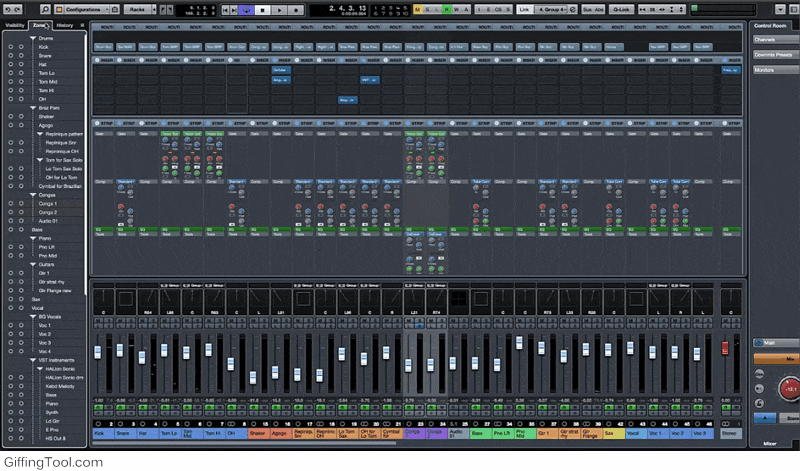Click the red Control Room level knob

[x=790, y=389]
